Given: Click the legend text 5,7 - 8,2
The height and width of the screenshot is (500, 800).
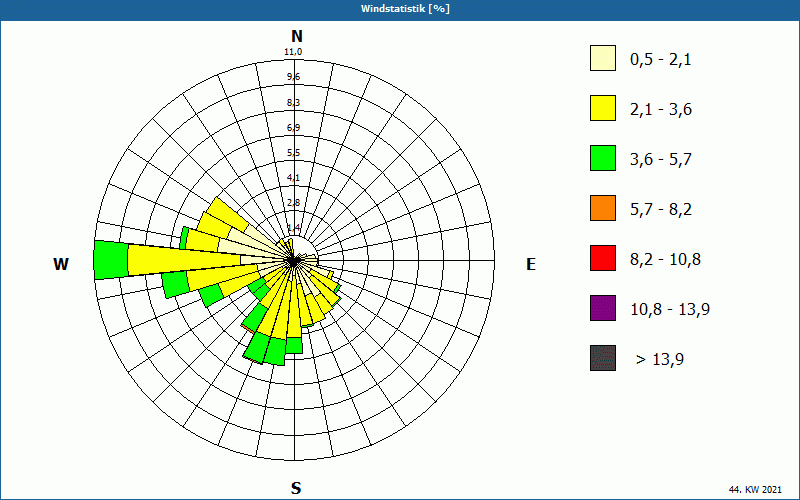Looking at the screenshot, I should click(661, 210).
